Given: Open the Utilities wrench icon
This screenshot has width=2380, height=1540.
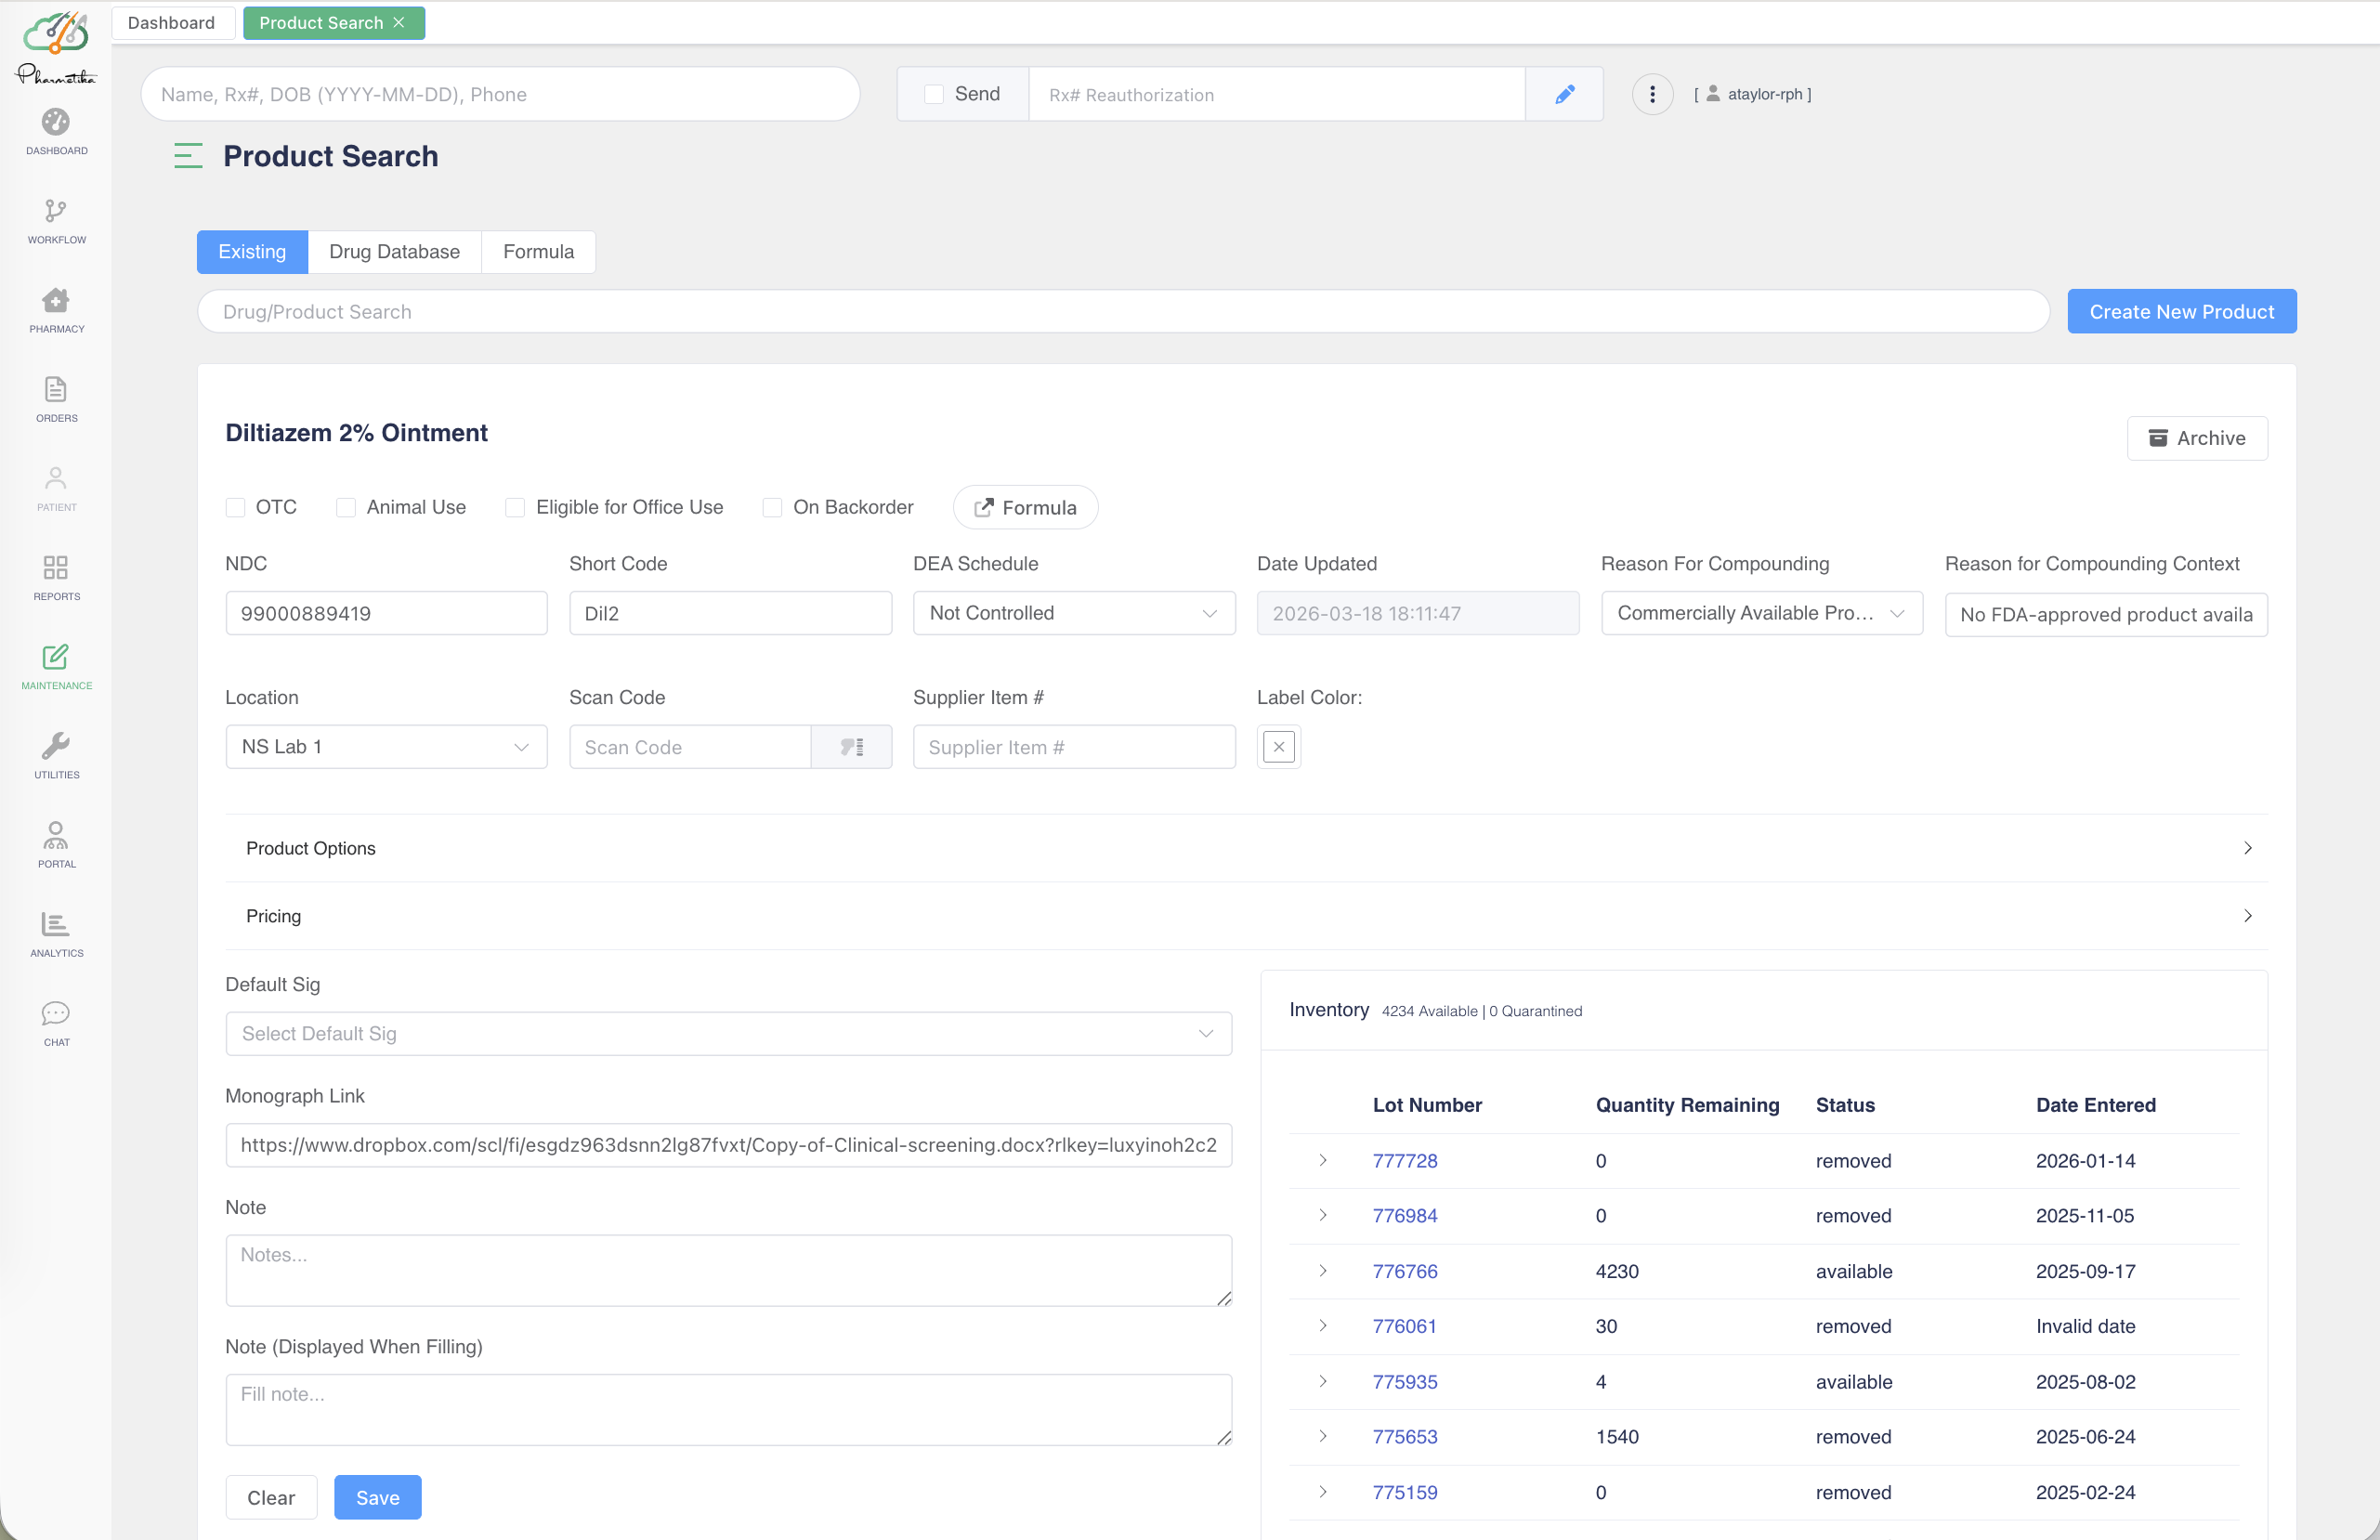Looking at the screenshot, I should (x=56, y=746).
